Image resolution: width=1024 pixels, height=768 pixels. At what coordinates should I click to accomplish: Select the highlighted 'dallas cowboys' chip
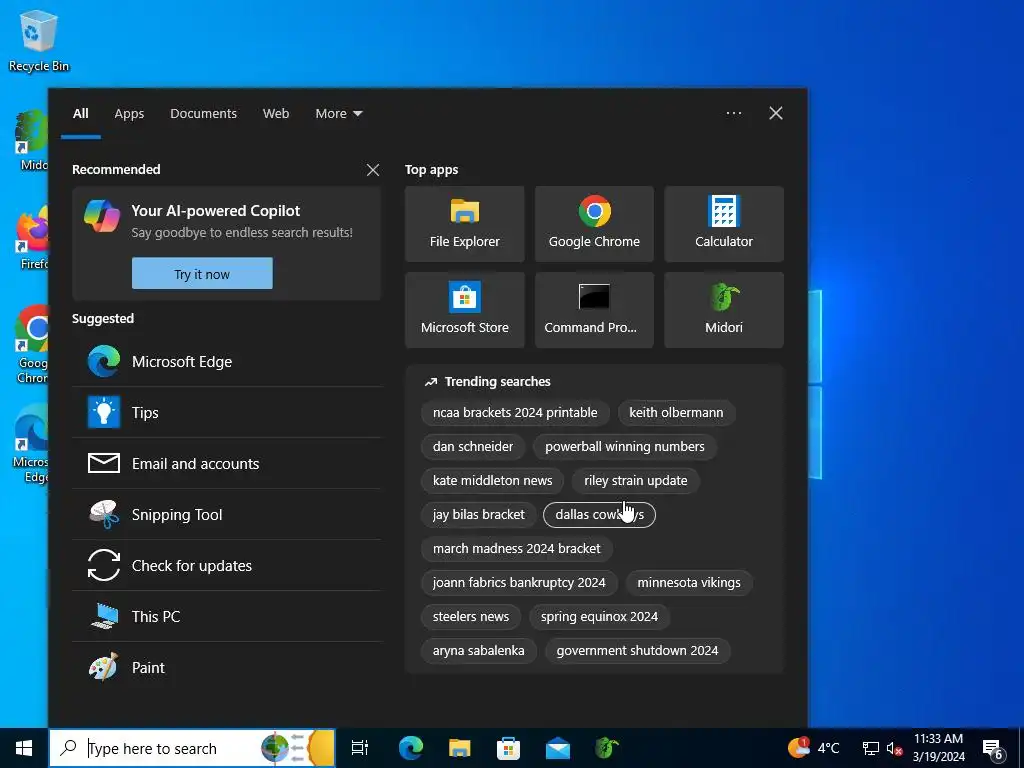pyautogui.click(x=600, y=515)
